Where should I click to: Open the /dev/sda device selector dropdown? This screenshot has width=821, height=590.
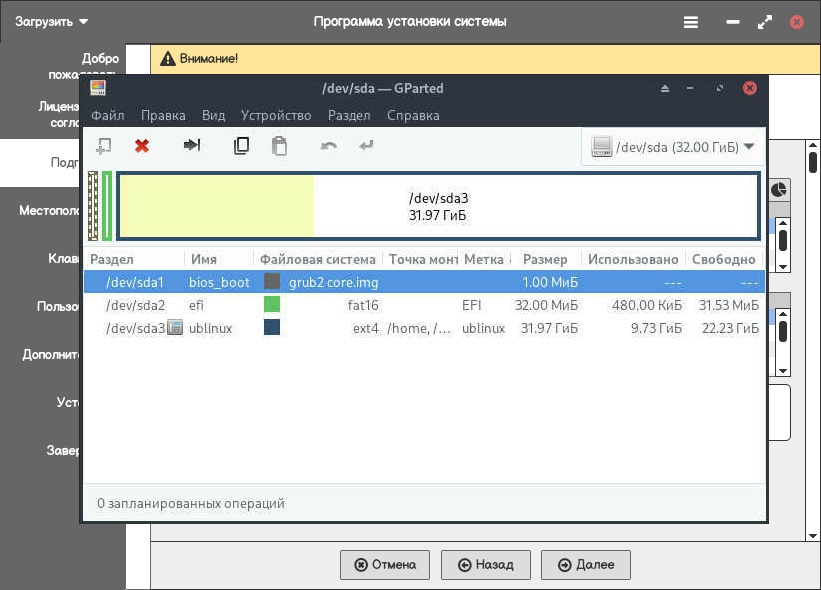point(673,147)
